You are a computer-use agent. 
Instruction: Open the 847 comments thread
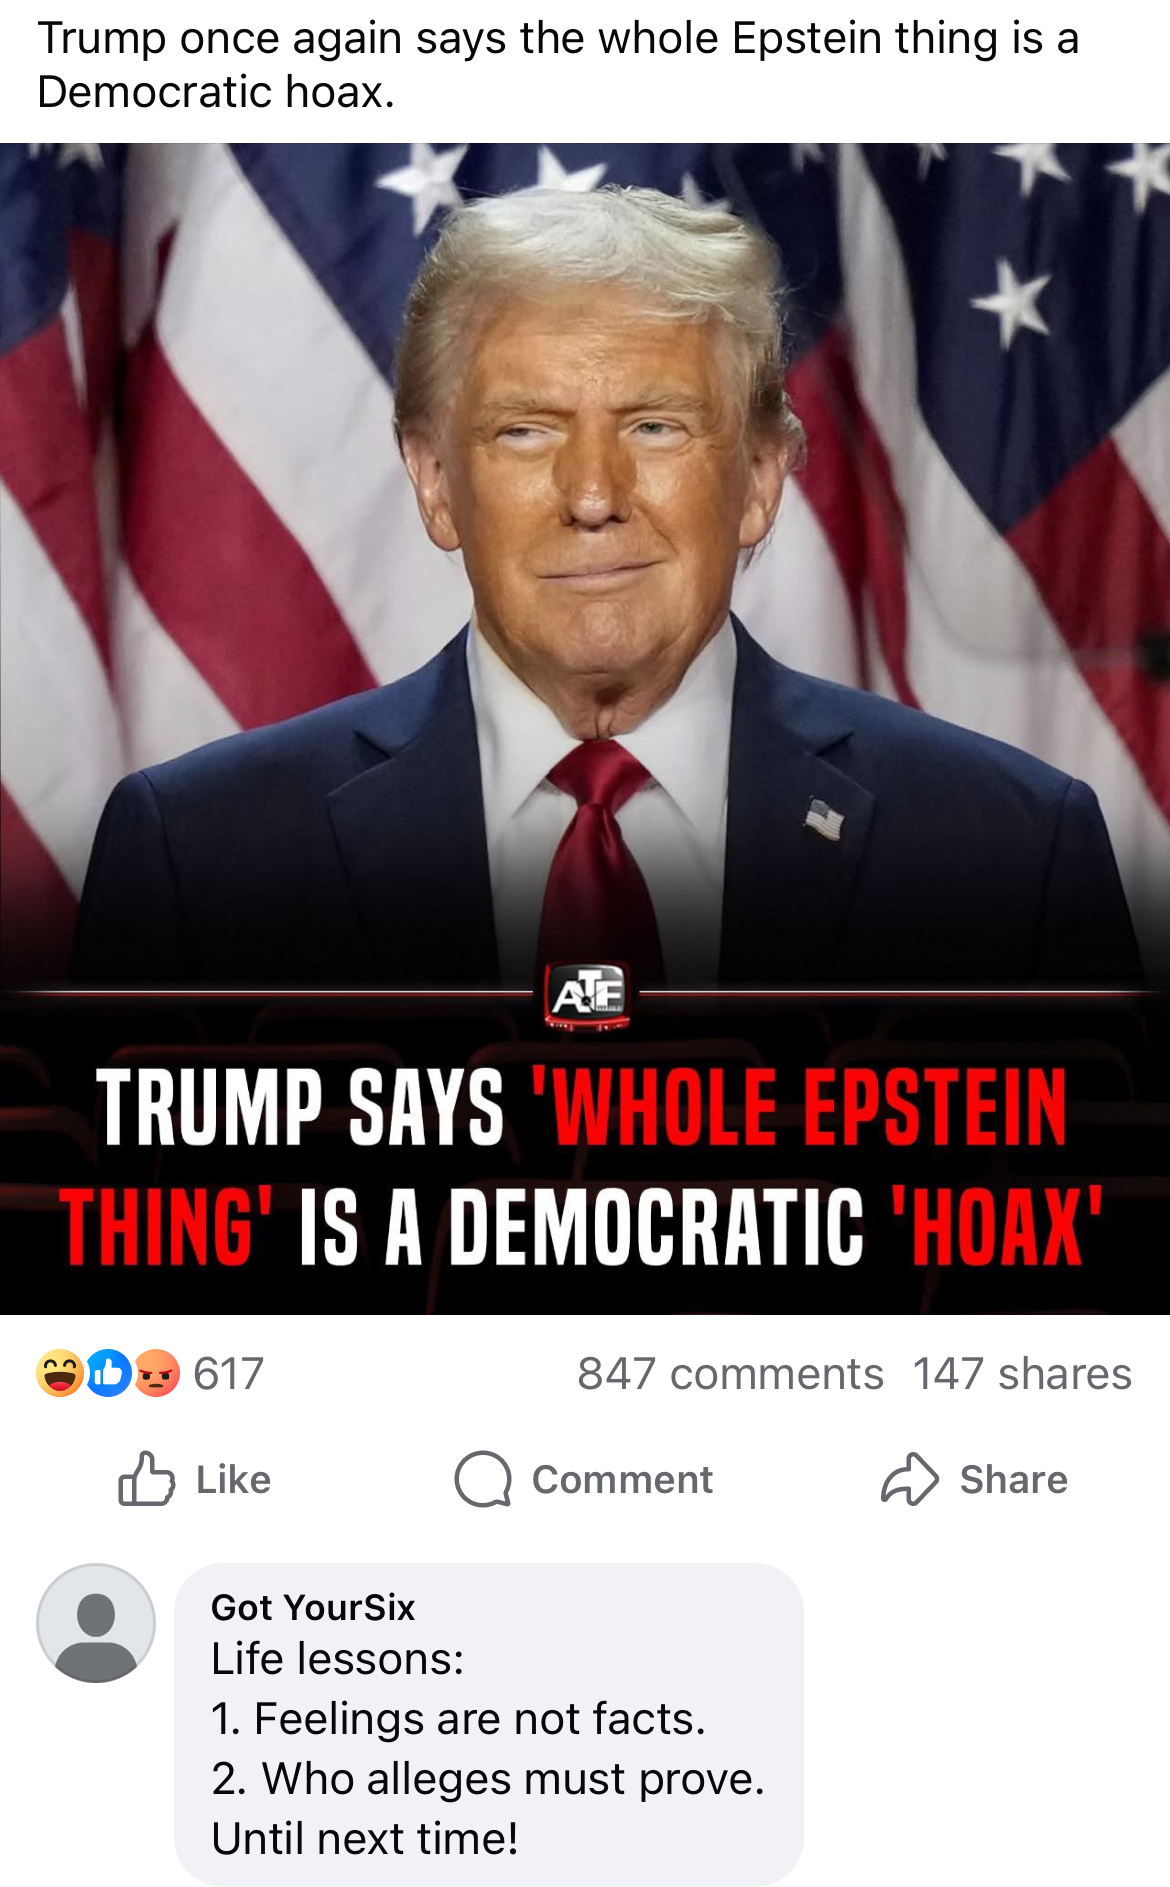tap(730, 1374)
